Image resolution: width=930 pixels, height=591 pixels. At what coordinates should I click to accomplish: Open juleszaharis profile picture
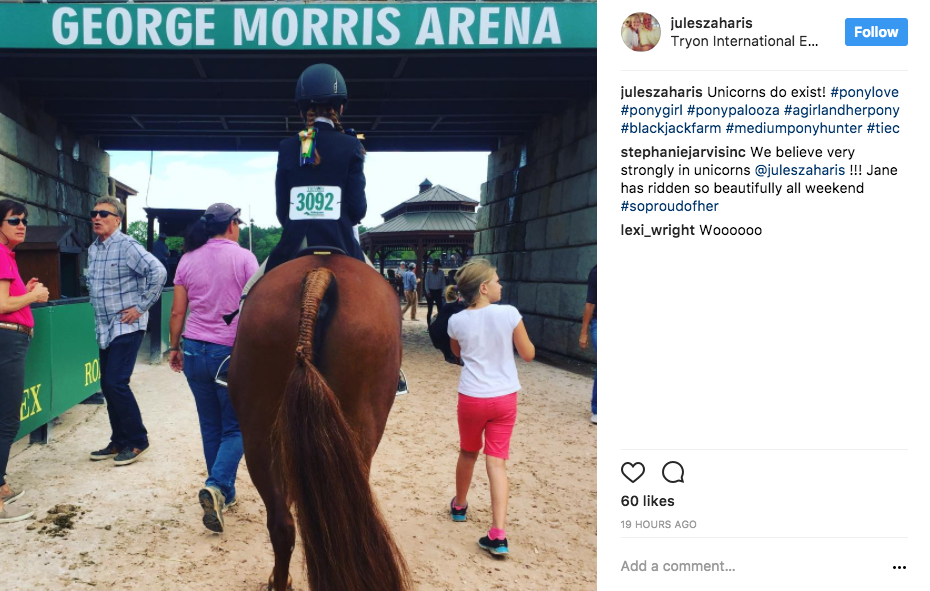[x=641, y=32]
